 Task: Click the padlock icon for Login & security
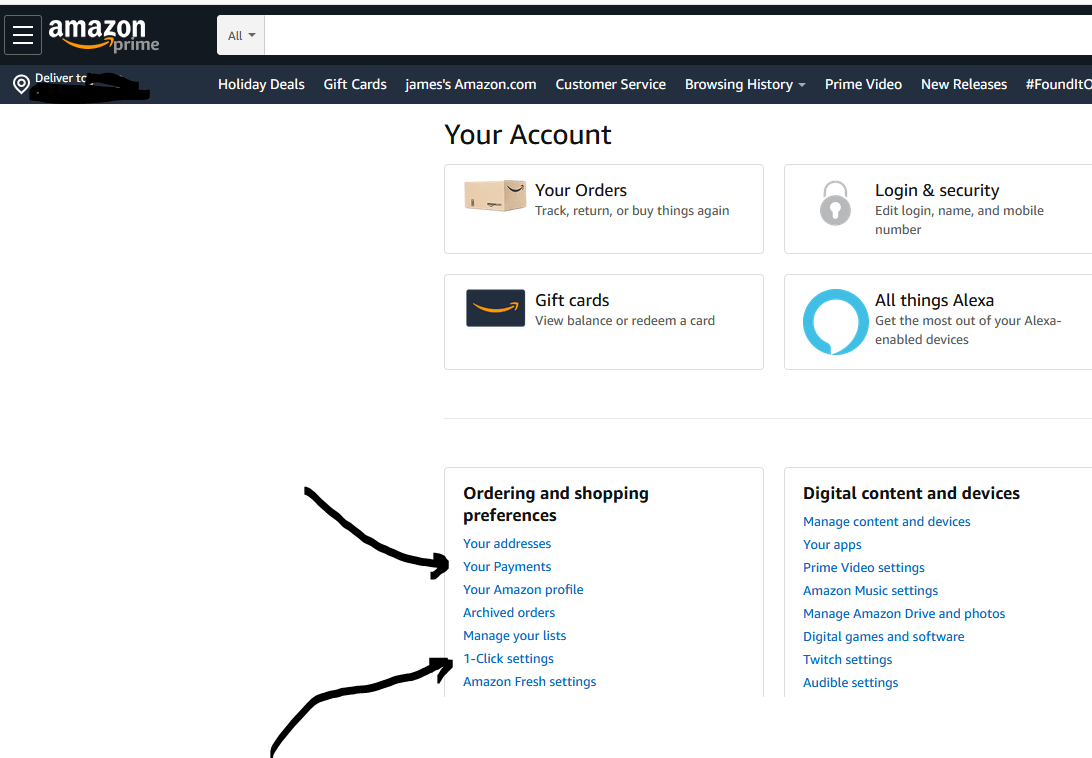tap(835, 204)
